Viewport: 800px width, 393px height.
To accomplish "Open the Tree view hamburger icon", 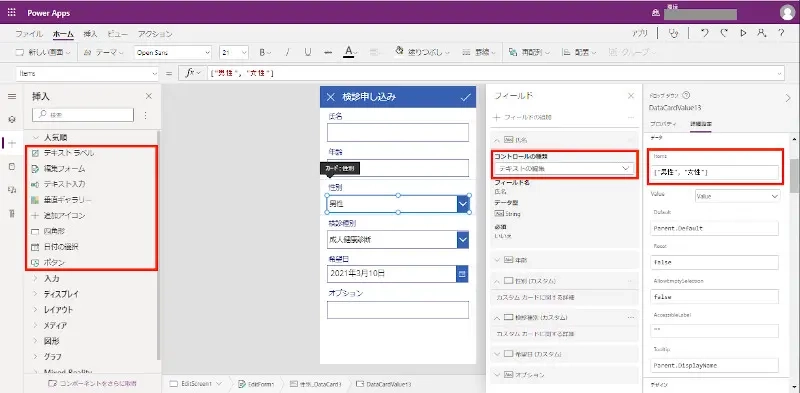I will (x=12, y=96).
